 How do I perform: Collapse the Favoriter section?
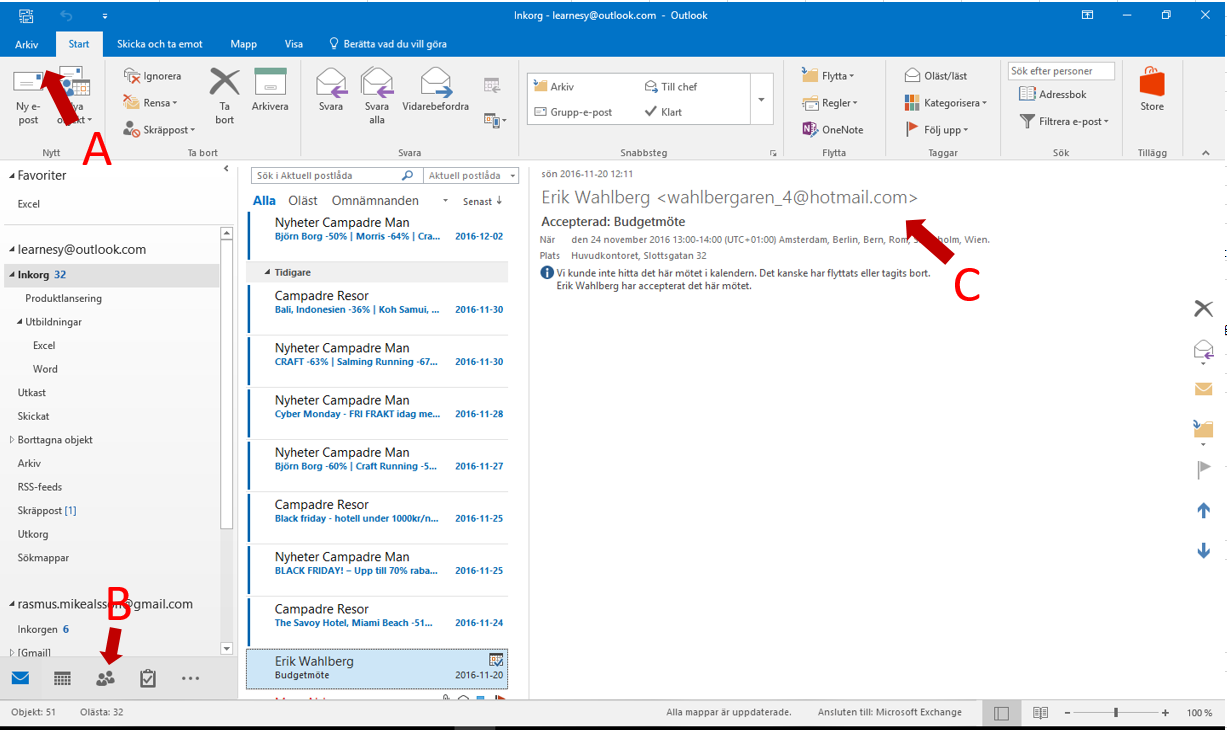(12, 175)
